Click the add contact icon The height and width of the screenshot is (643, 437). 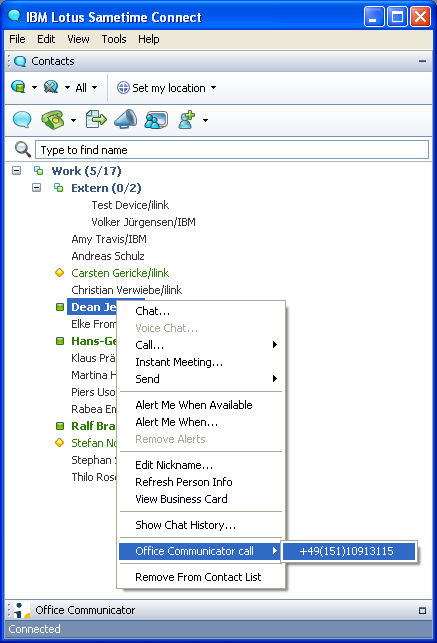(x=187, y=120)
